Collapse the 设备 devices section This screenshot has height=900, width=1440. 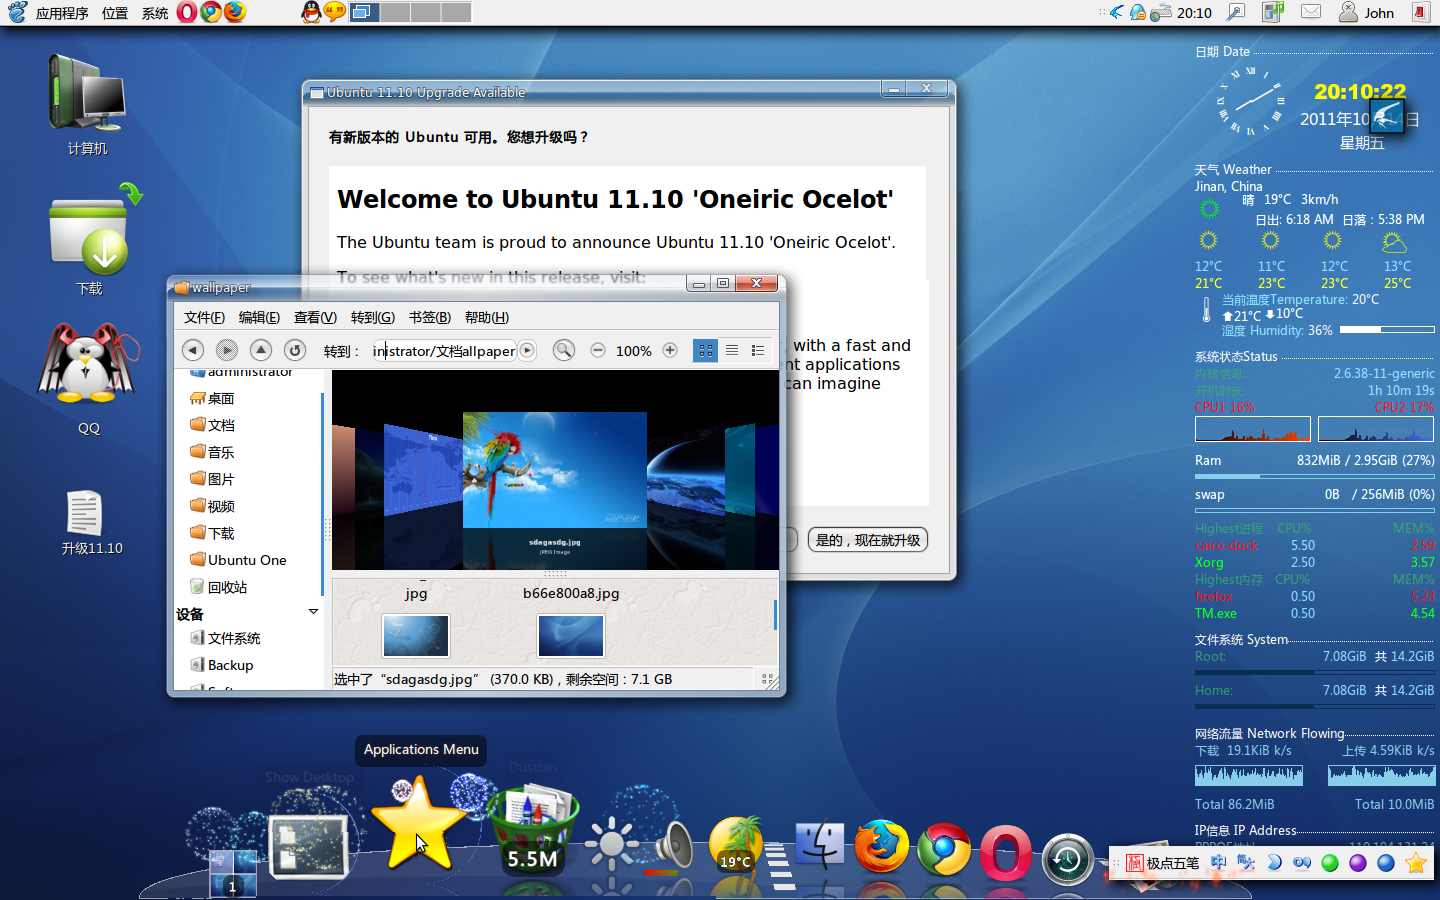pyautogui.click(x=313, y=612)
